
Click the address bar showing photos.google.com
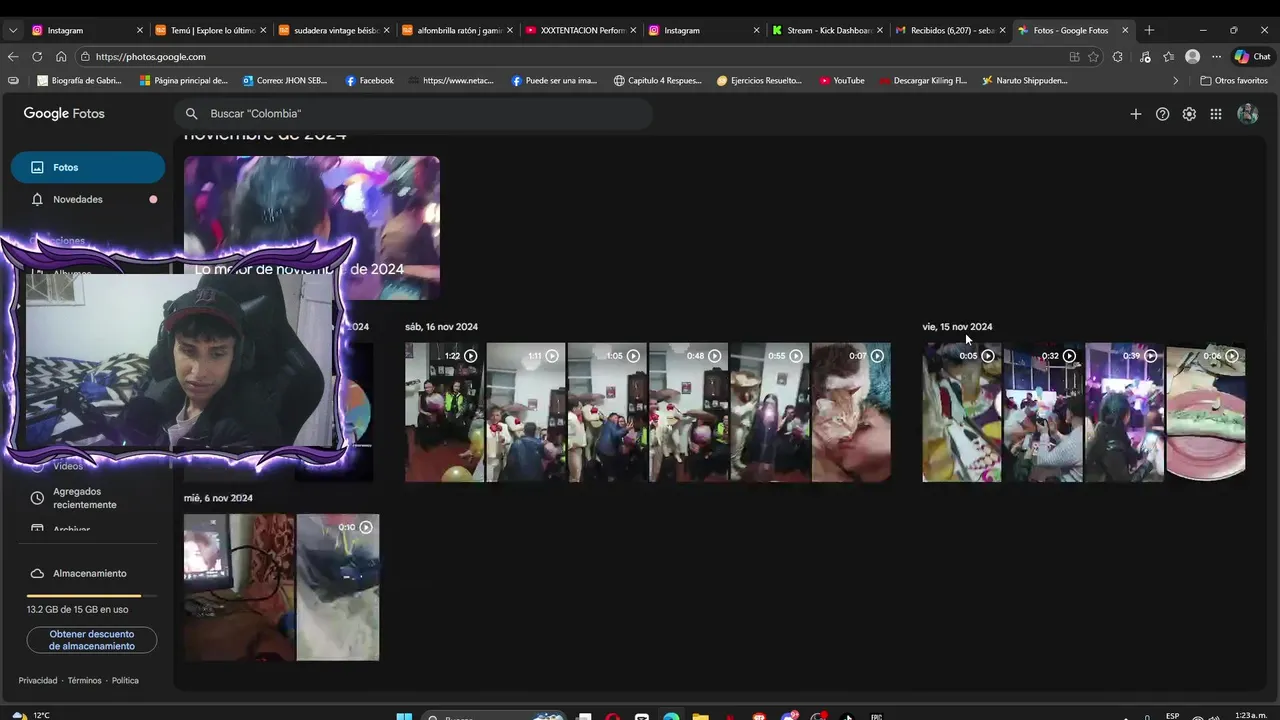pyautogui.click(x=570, y=57)
